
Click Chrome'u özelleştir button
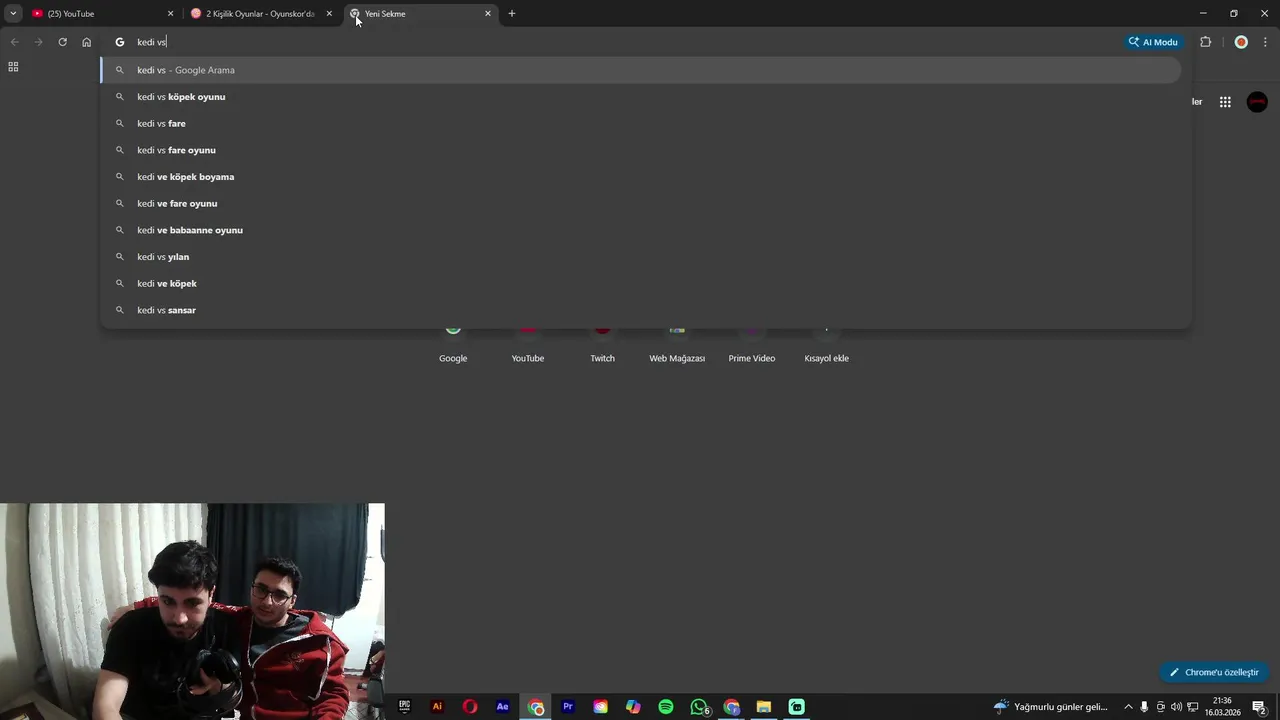tap(1214, 673)
